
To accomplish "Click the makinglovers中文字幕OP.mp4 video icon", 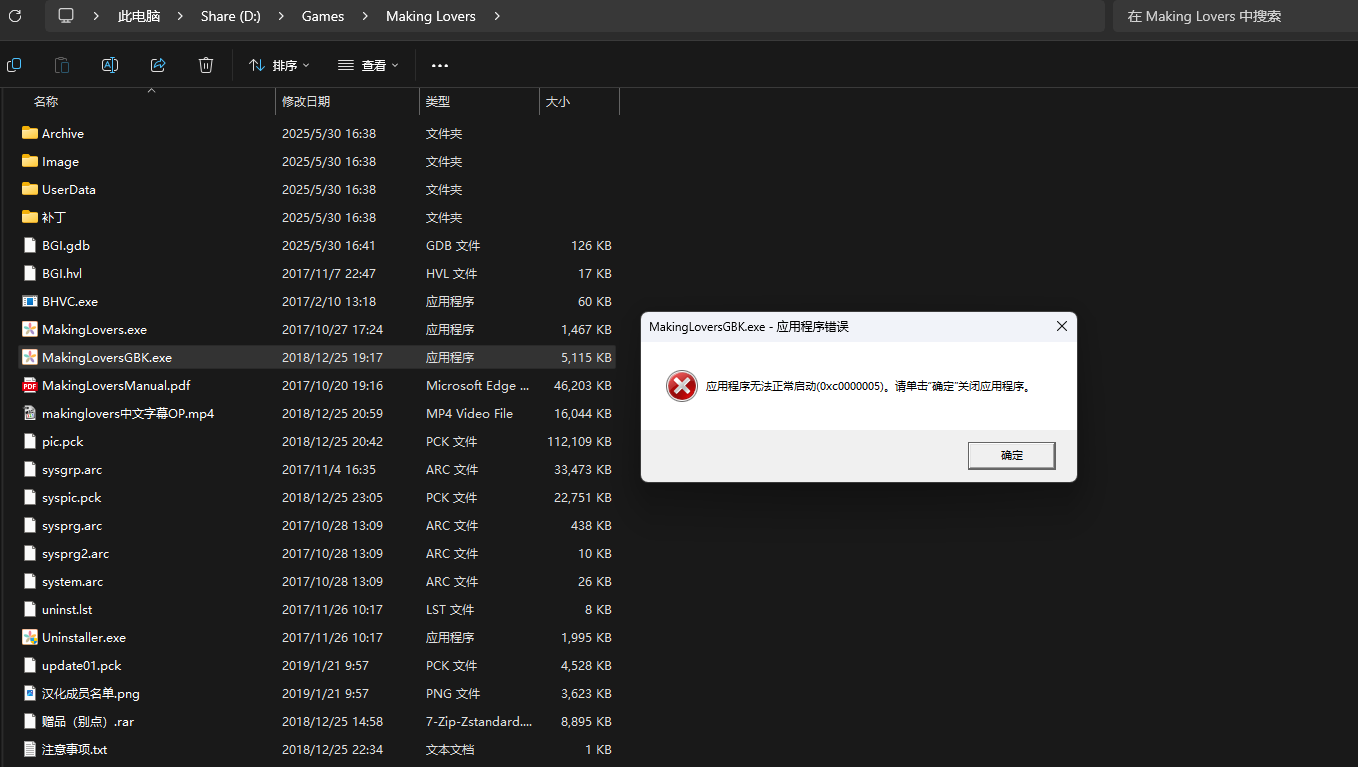I will click(x=30, y=413).
